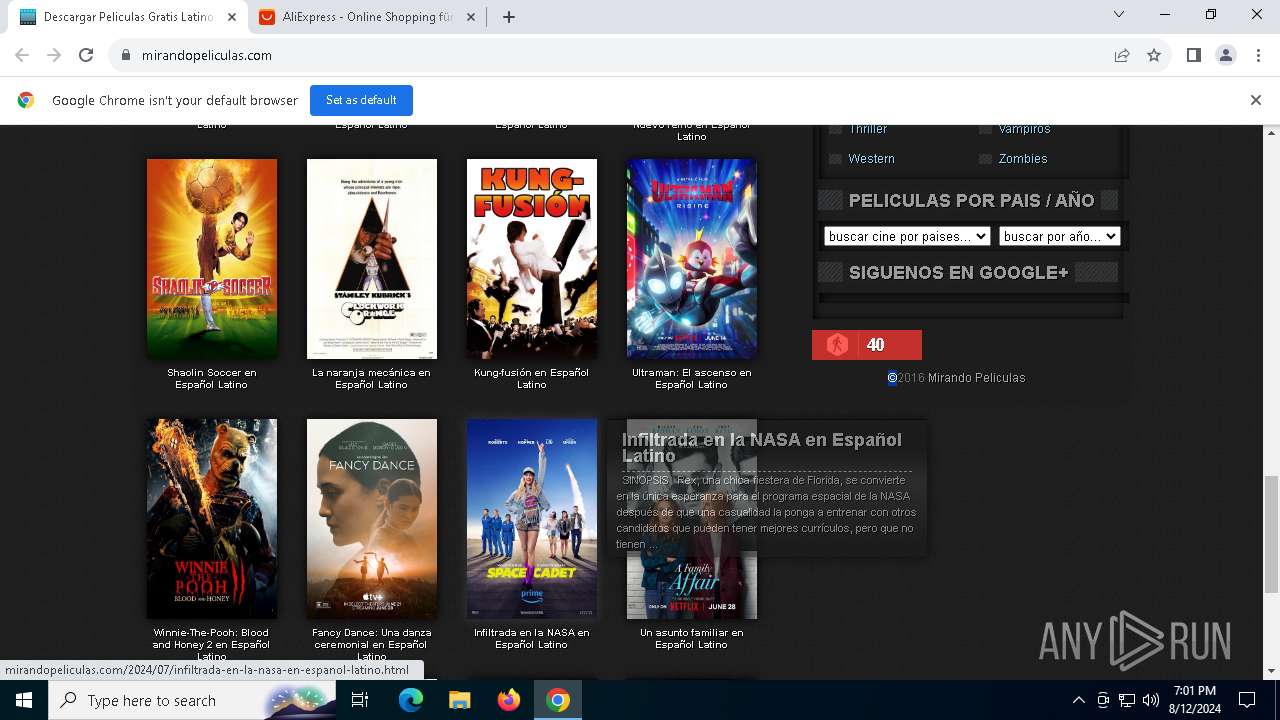Open the Windows notification center
Viewport: 1280px width, 720px height.
tap(1247, 700)
